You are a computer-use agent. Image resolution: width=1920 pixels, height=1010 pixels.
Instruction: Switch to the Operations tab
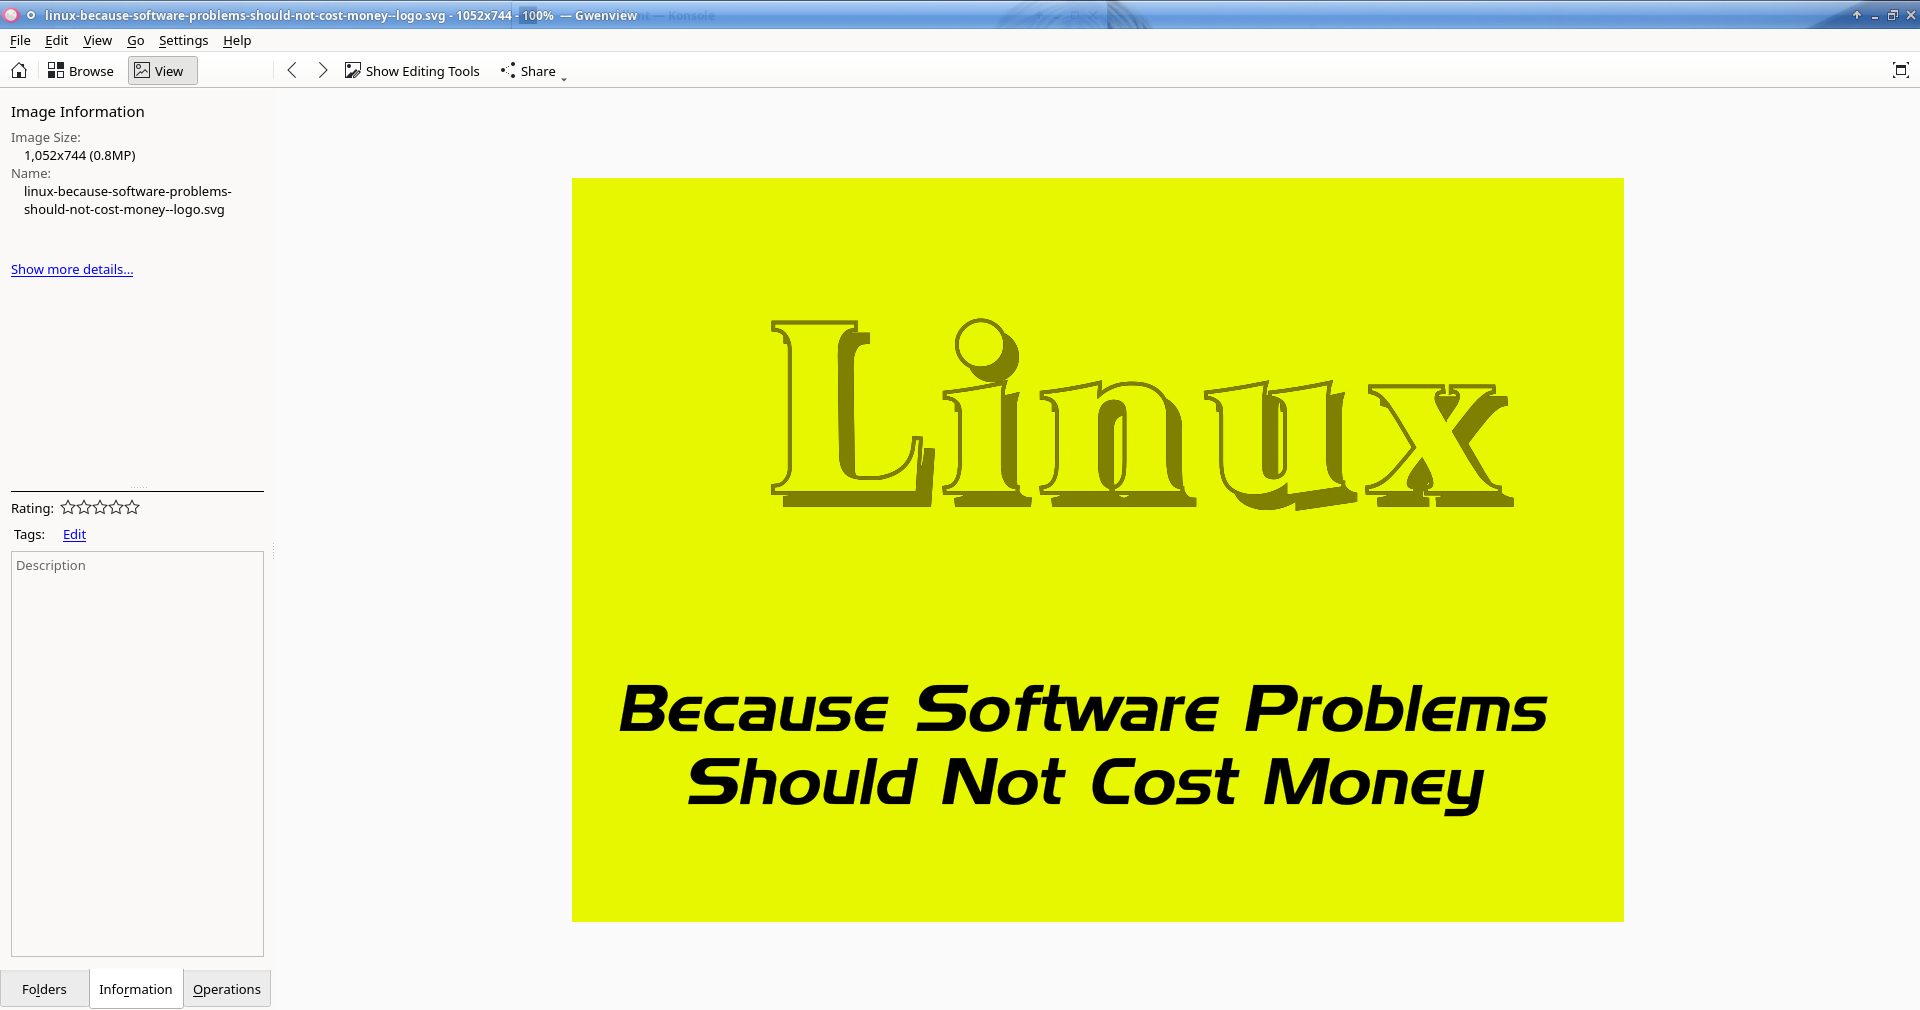point(227,989)
